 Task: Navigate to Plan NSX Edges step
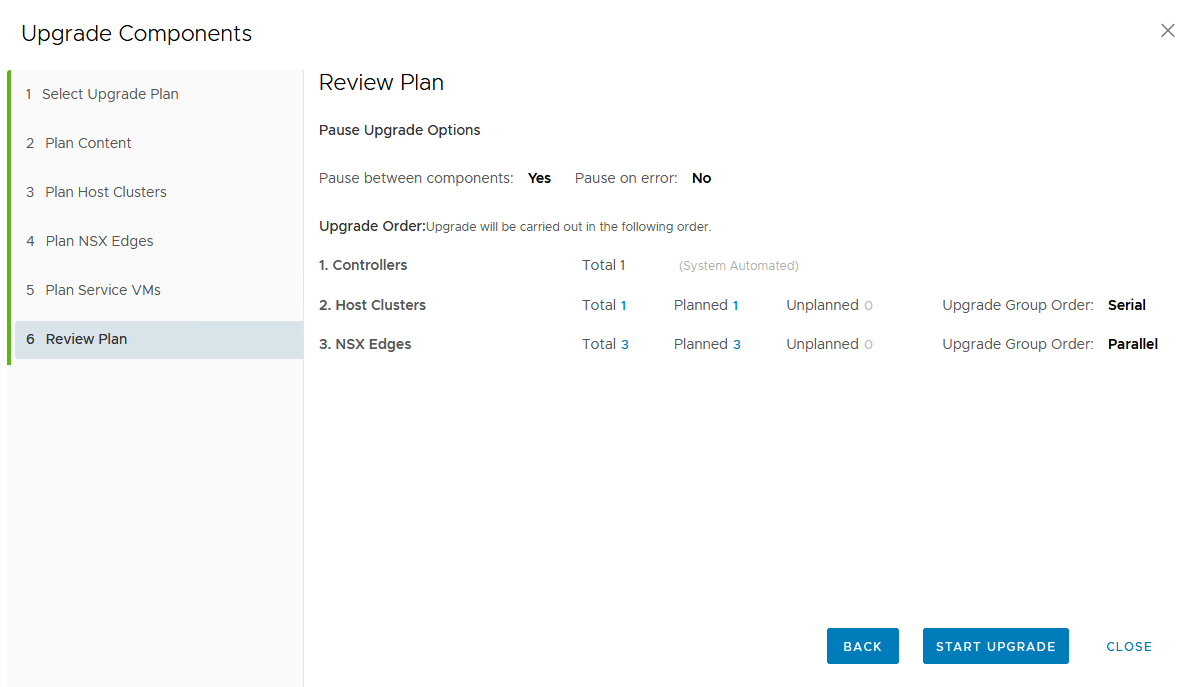tap(99, 241)
